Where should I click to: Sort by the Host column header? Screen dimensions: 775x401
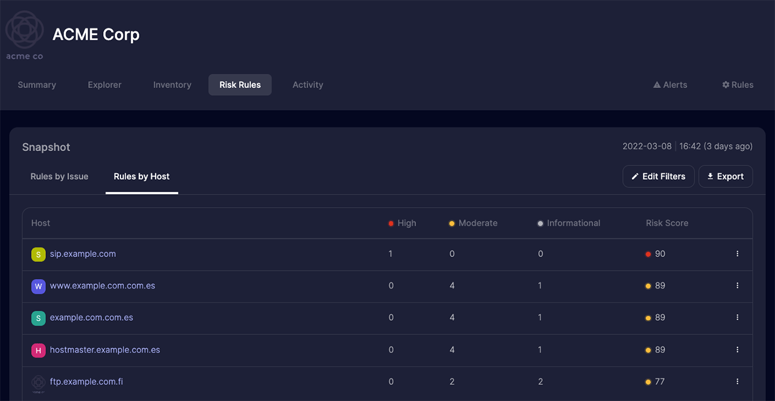41,223
